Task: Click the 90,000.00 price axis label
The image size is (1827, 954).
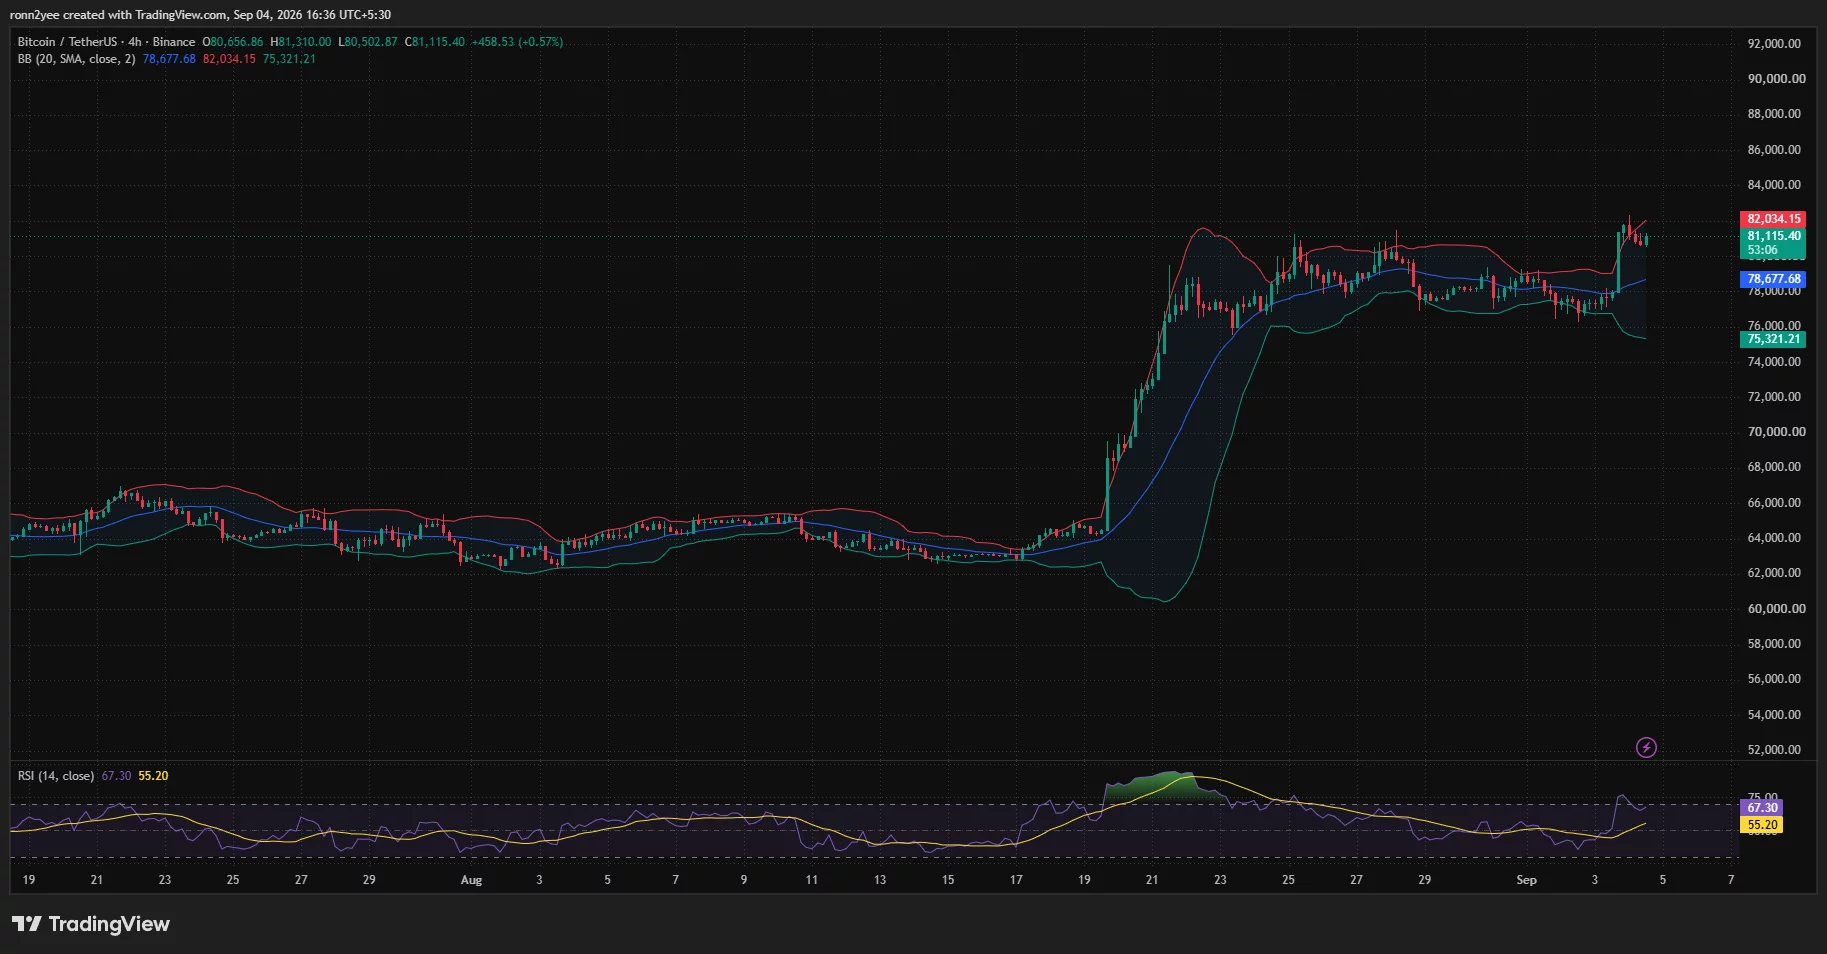Action: point(1776,79)
